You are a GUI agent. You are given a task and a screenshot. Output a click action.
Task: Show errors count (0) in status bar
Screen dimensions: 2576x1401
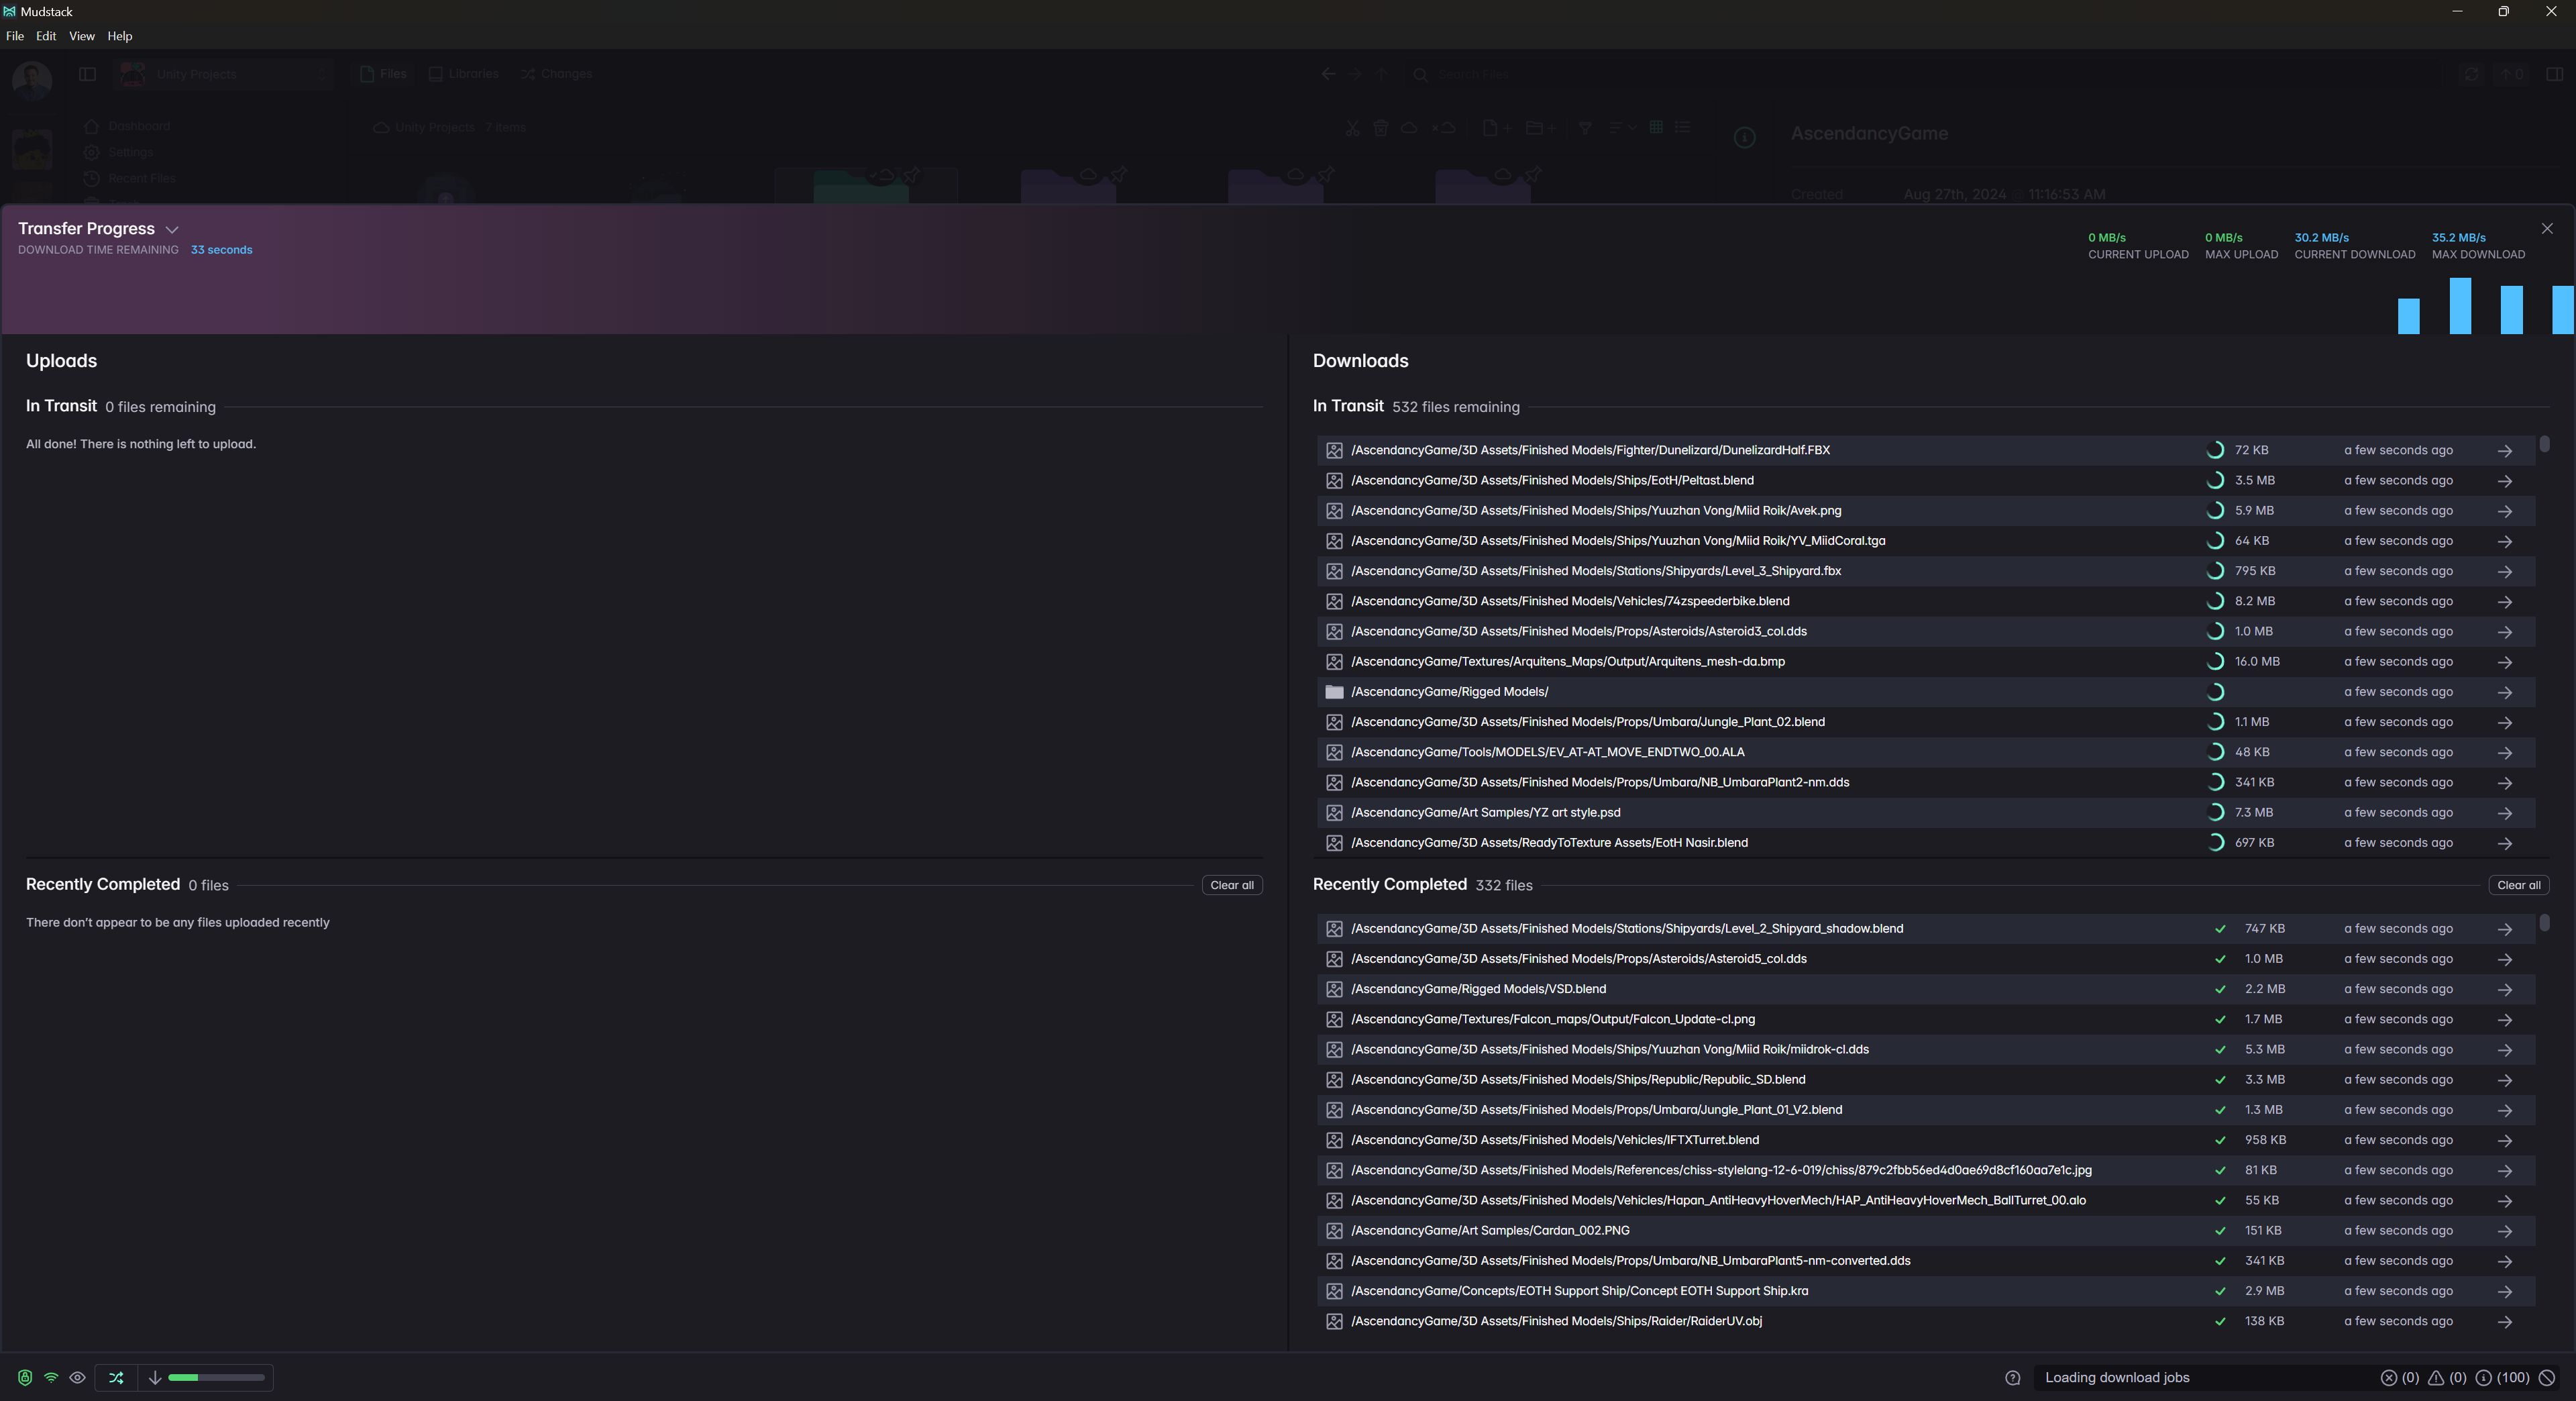click(2399, 1377)
